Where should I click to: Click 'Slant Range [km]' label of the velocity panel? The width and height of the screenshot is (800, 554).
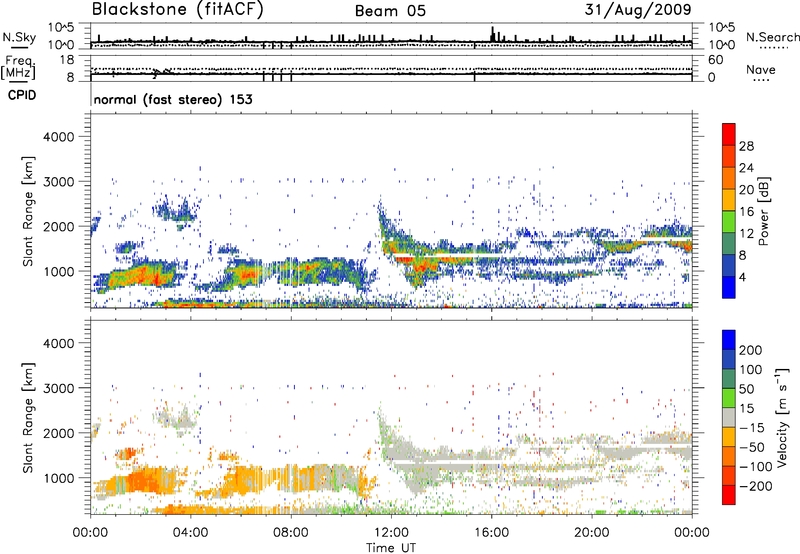coord(28,417)
